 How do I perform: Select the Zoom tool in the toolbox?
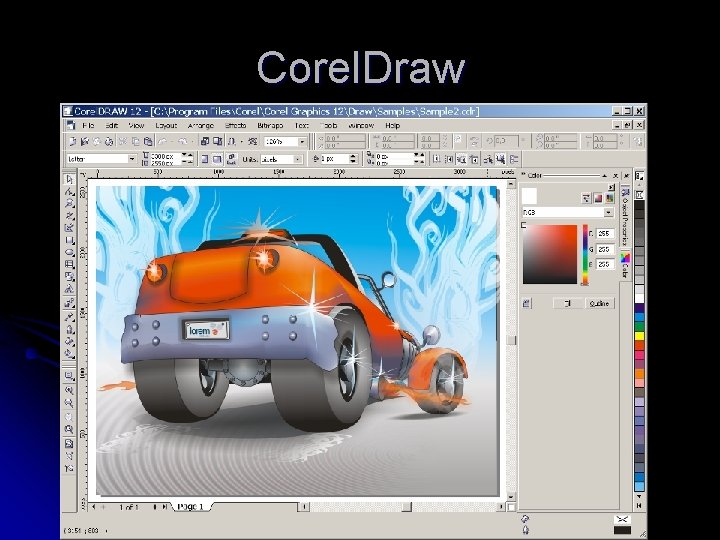point(69,203)
